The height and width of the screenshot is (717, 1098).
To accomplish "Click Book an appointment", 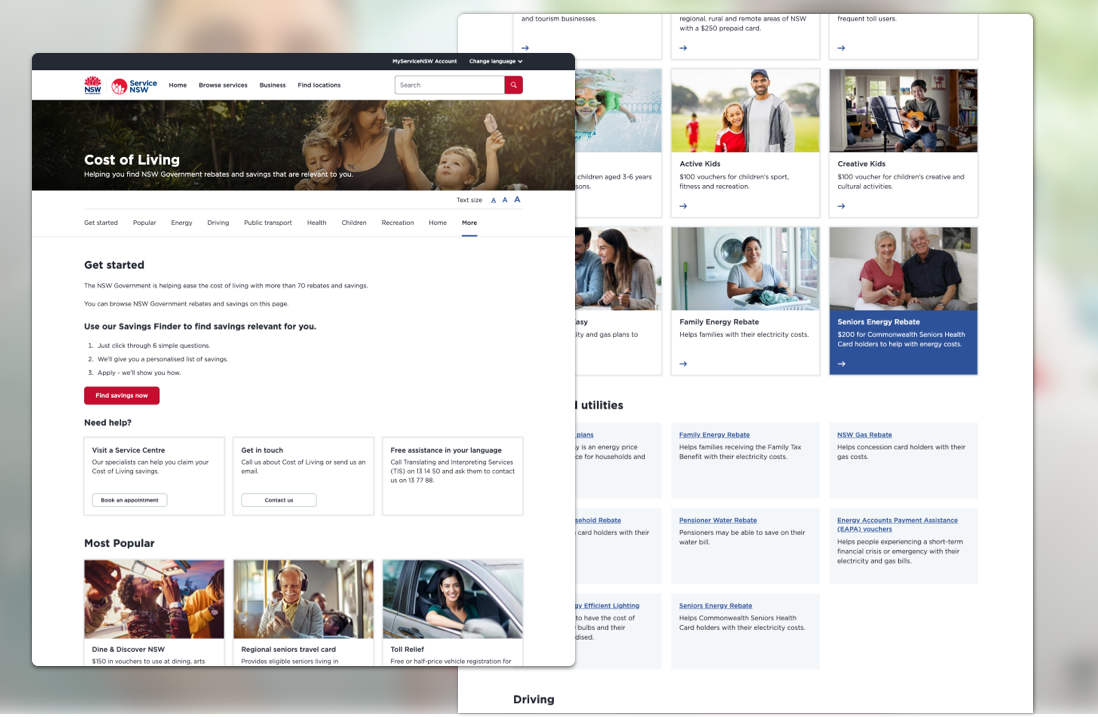I will pyautogui.click(x=129, y=499).
